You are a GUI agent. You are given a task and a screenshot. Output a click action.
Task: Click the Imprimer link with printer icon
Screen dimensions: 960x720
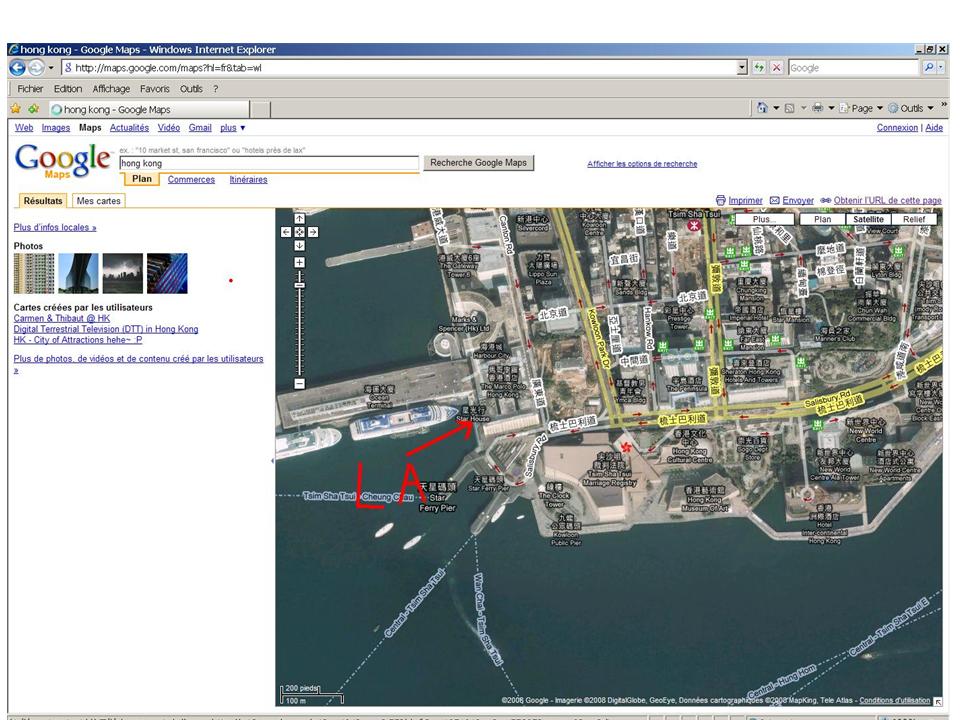pyautogui.click(x=739, y=200)
